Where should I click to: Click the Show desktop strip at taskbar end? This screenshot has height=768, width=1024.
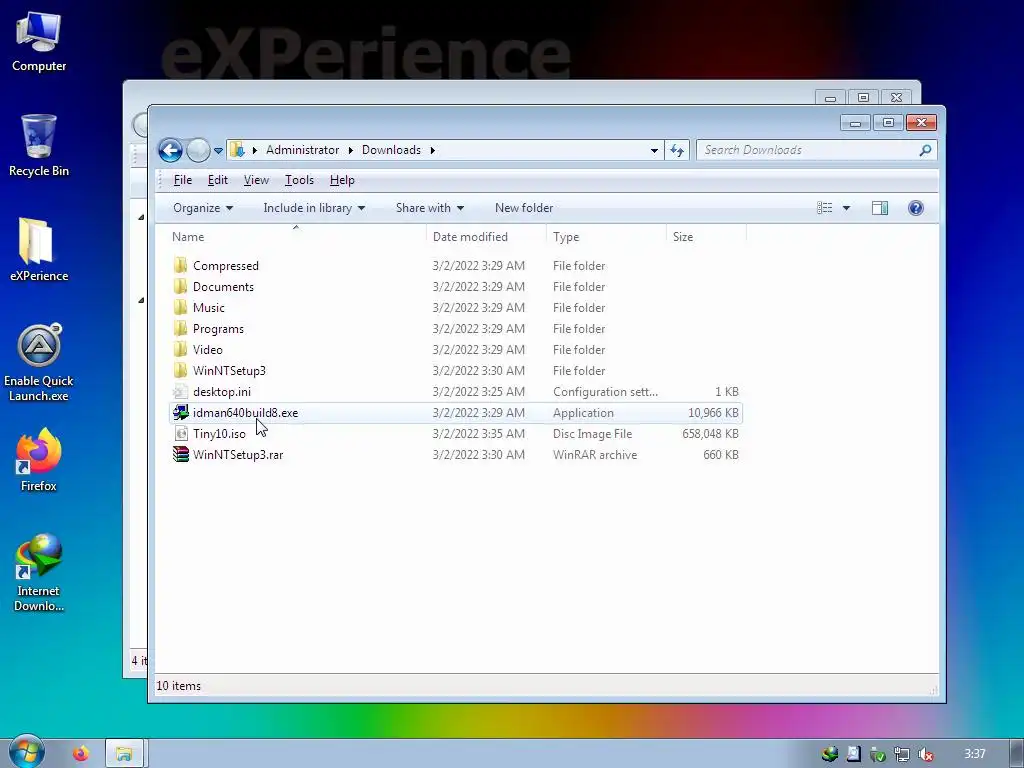tap(1016, 754)
